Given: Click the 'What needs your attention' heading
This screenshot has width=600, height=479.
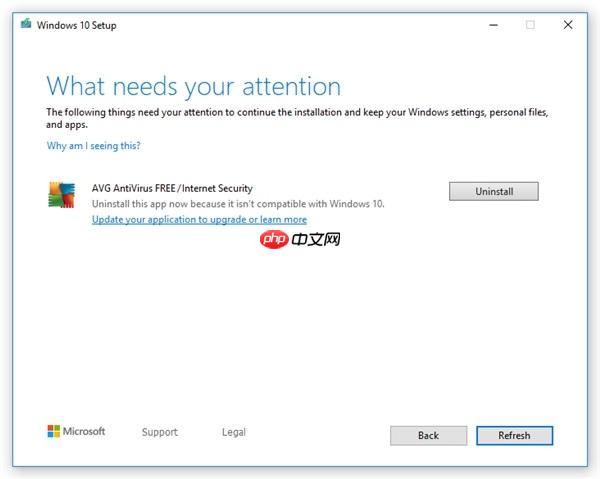Looking at the screenshot, I should tap(194, 86).
